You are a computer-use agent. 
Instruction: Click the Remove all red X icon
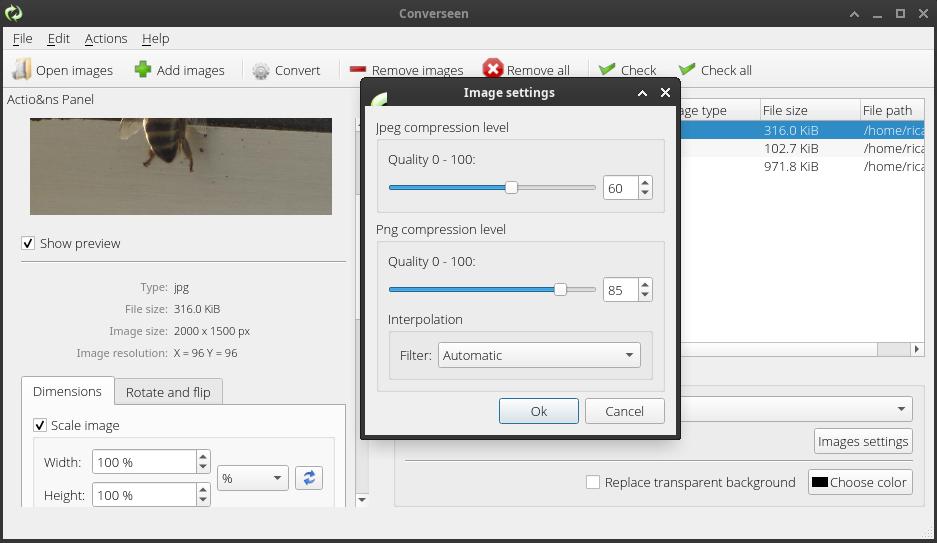coord(492,69)
